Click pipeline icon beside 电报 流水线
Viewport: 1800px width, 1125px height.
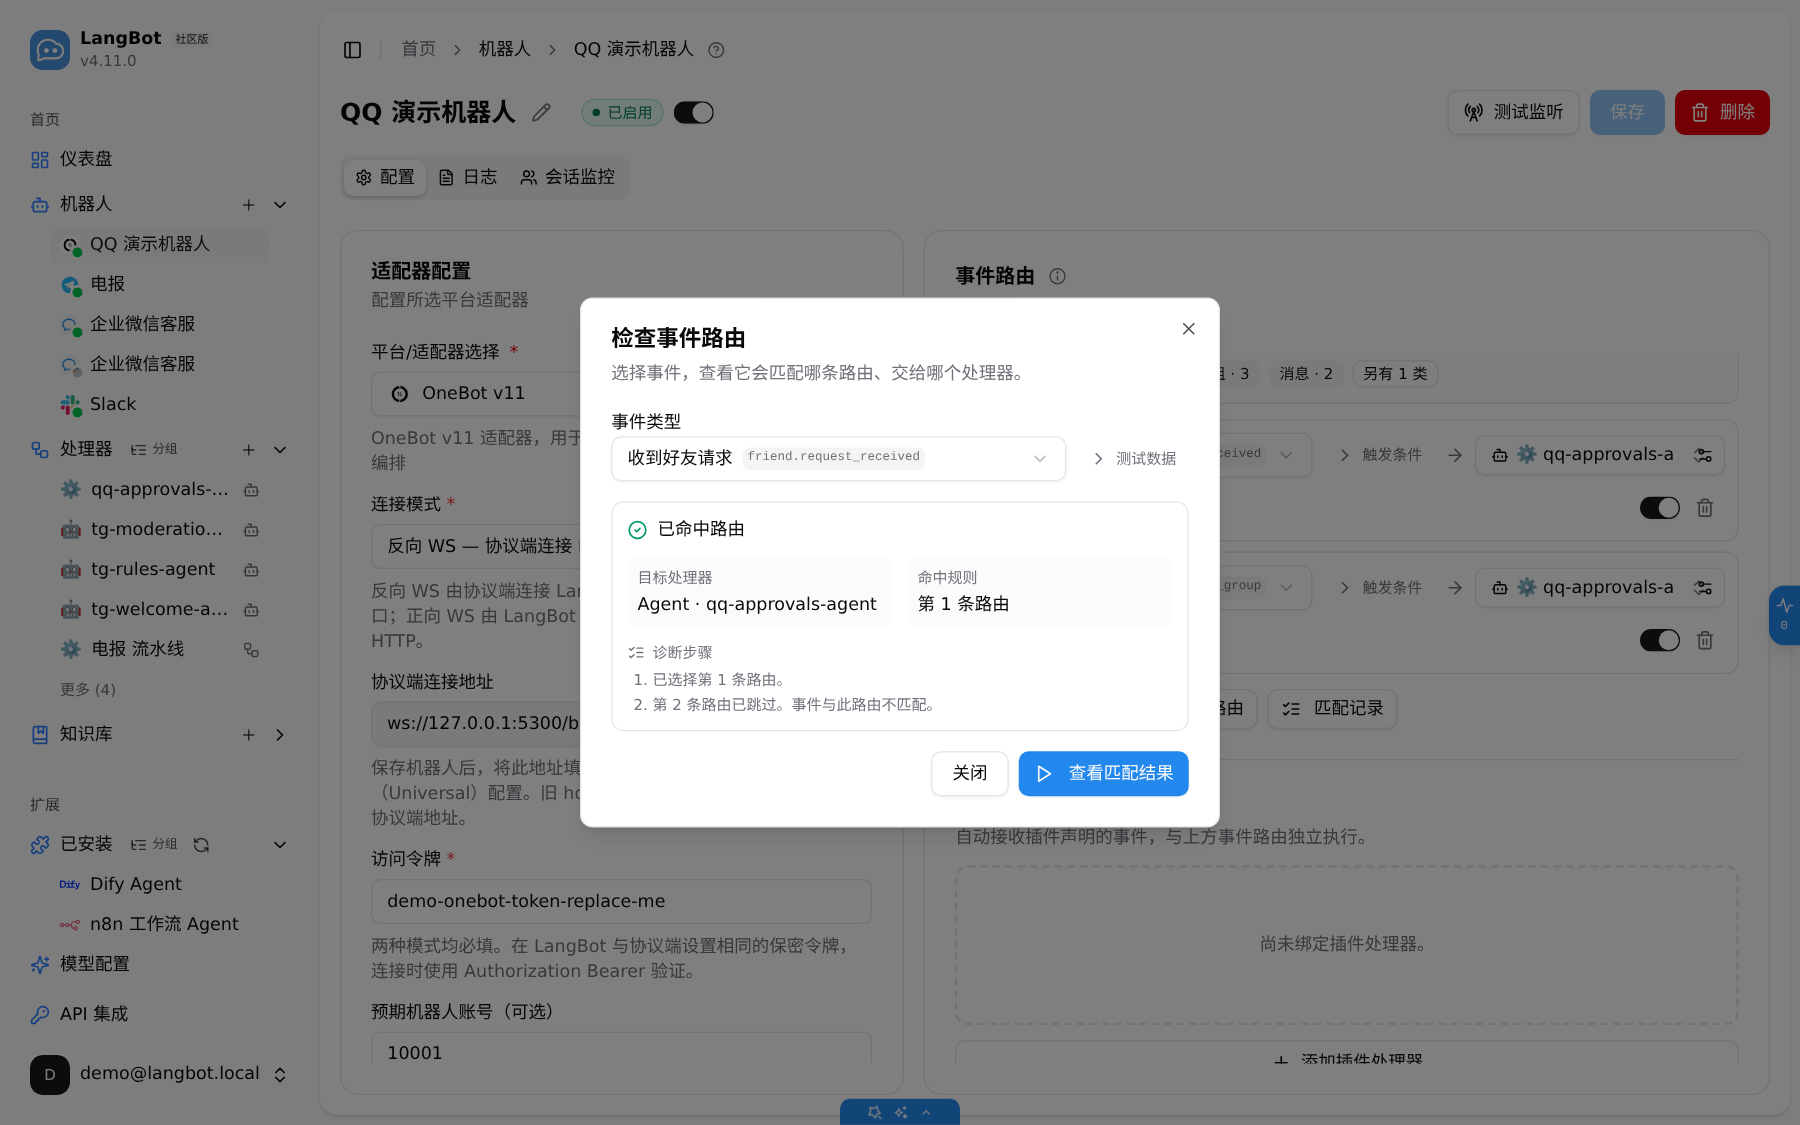(251, 650)
